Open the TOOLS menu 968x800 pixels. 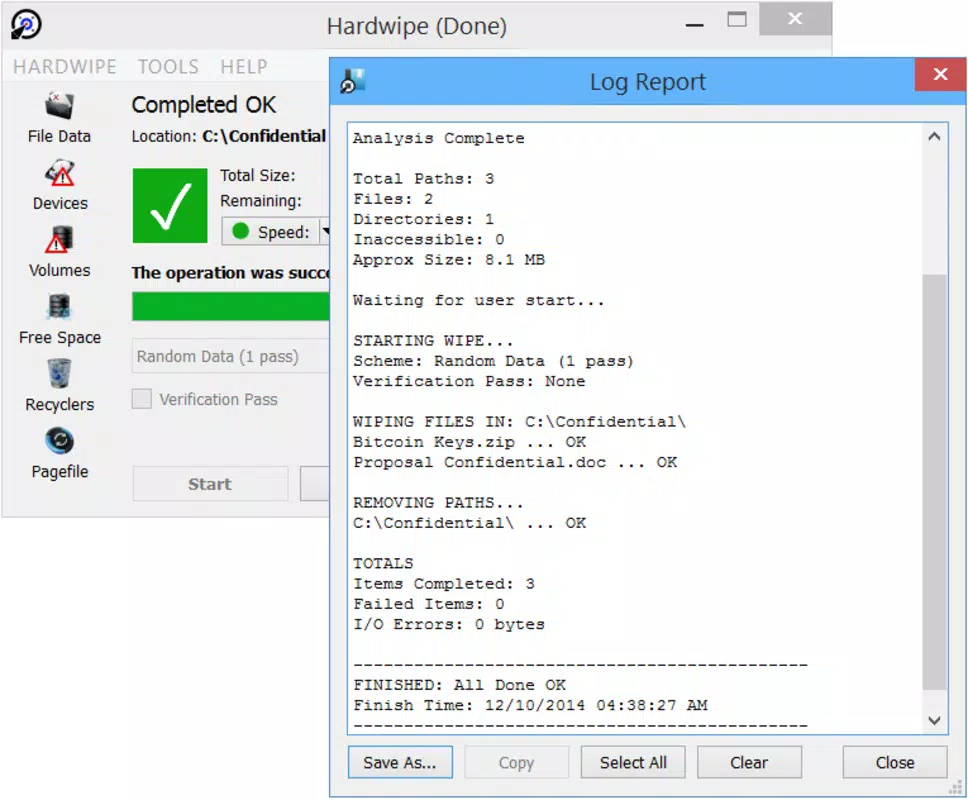(169, 67)
